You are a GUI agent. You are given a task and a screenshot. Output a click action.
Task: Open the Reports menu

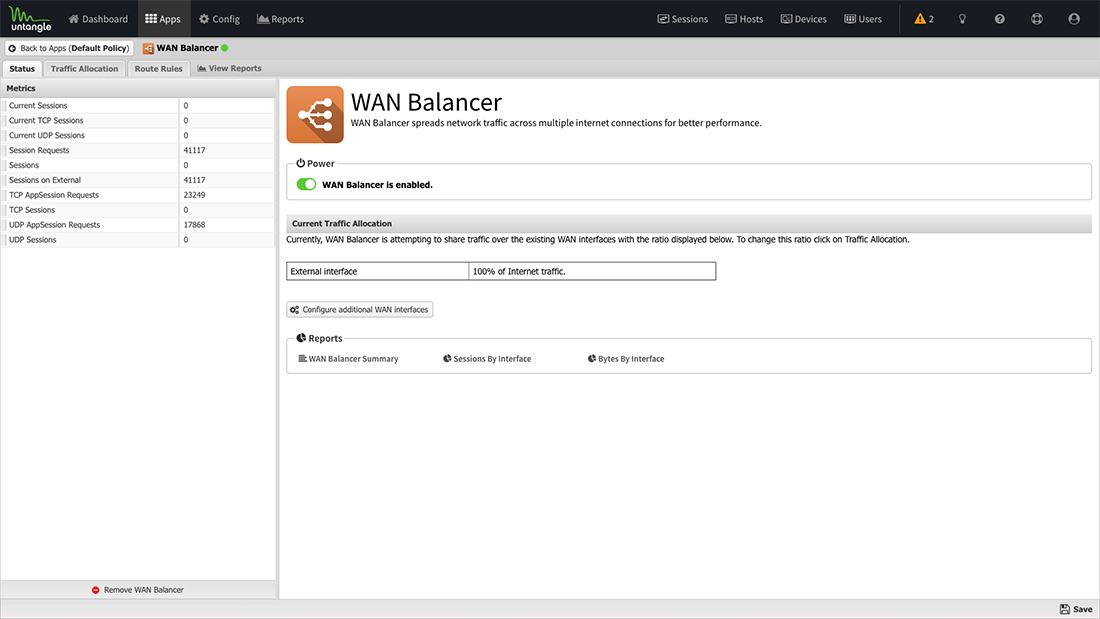pyautogui.click(x=281, y=19)
